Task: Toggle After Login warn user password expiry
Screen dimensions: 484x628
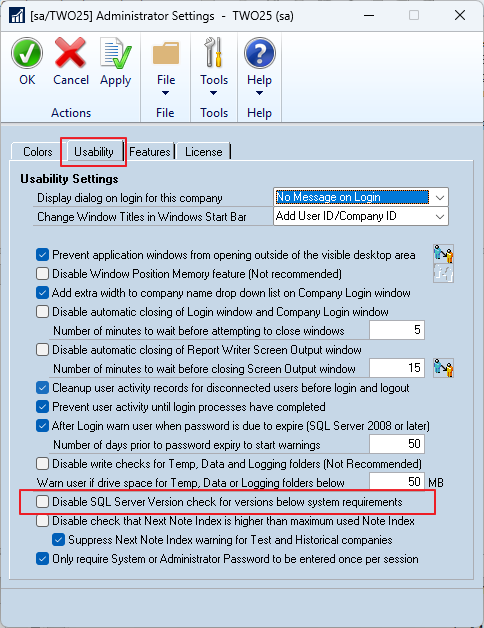Action: 42,426
